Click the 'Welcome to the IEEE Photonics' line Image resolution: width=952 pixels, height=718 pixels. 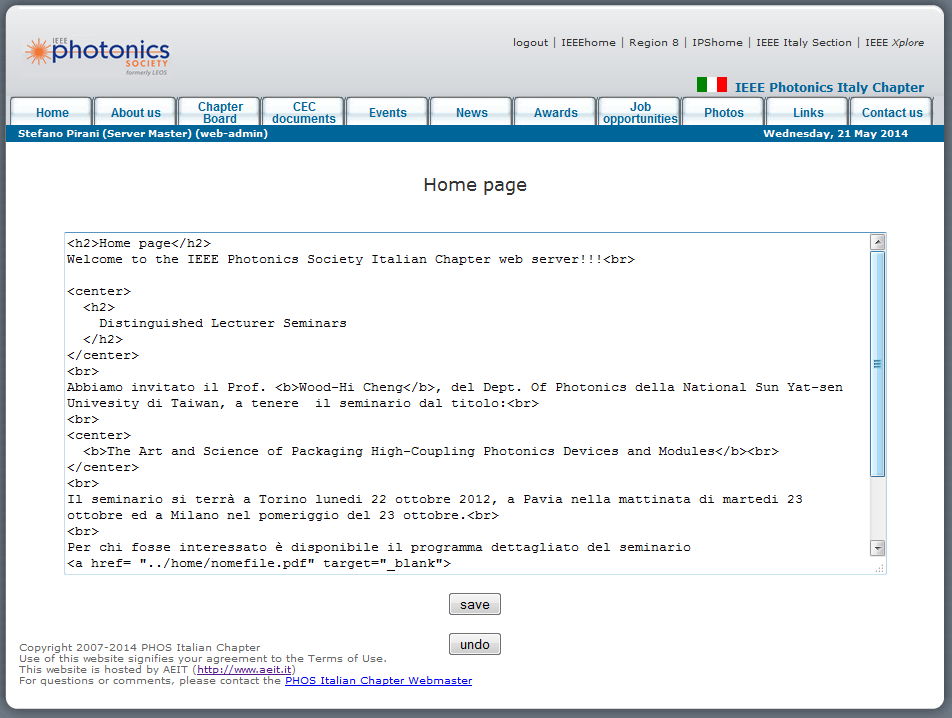pos(351,259)
